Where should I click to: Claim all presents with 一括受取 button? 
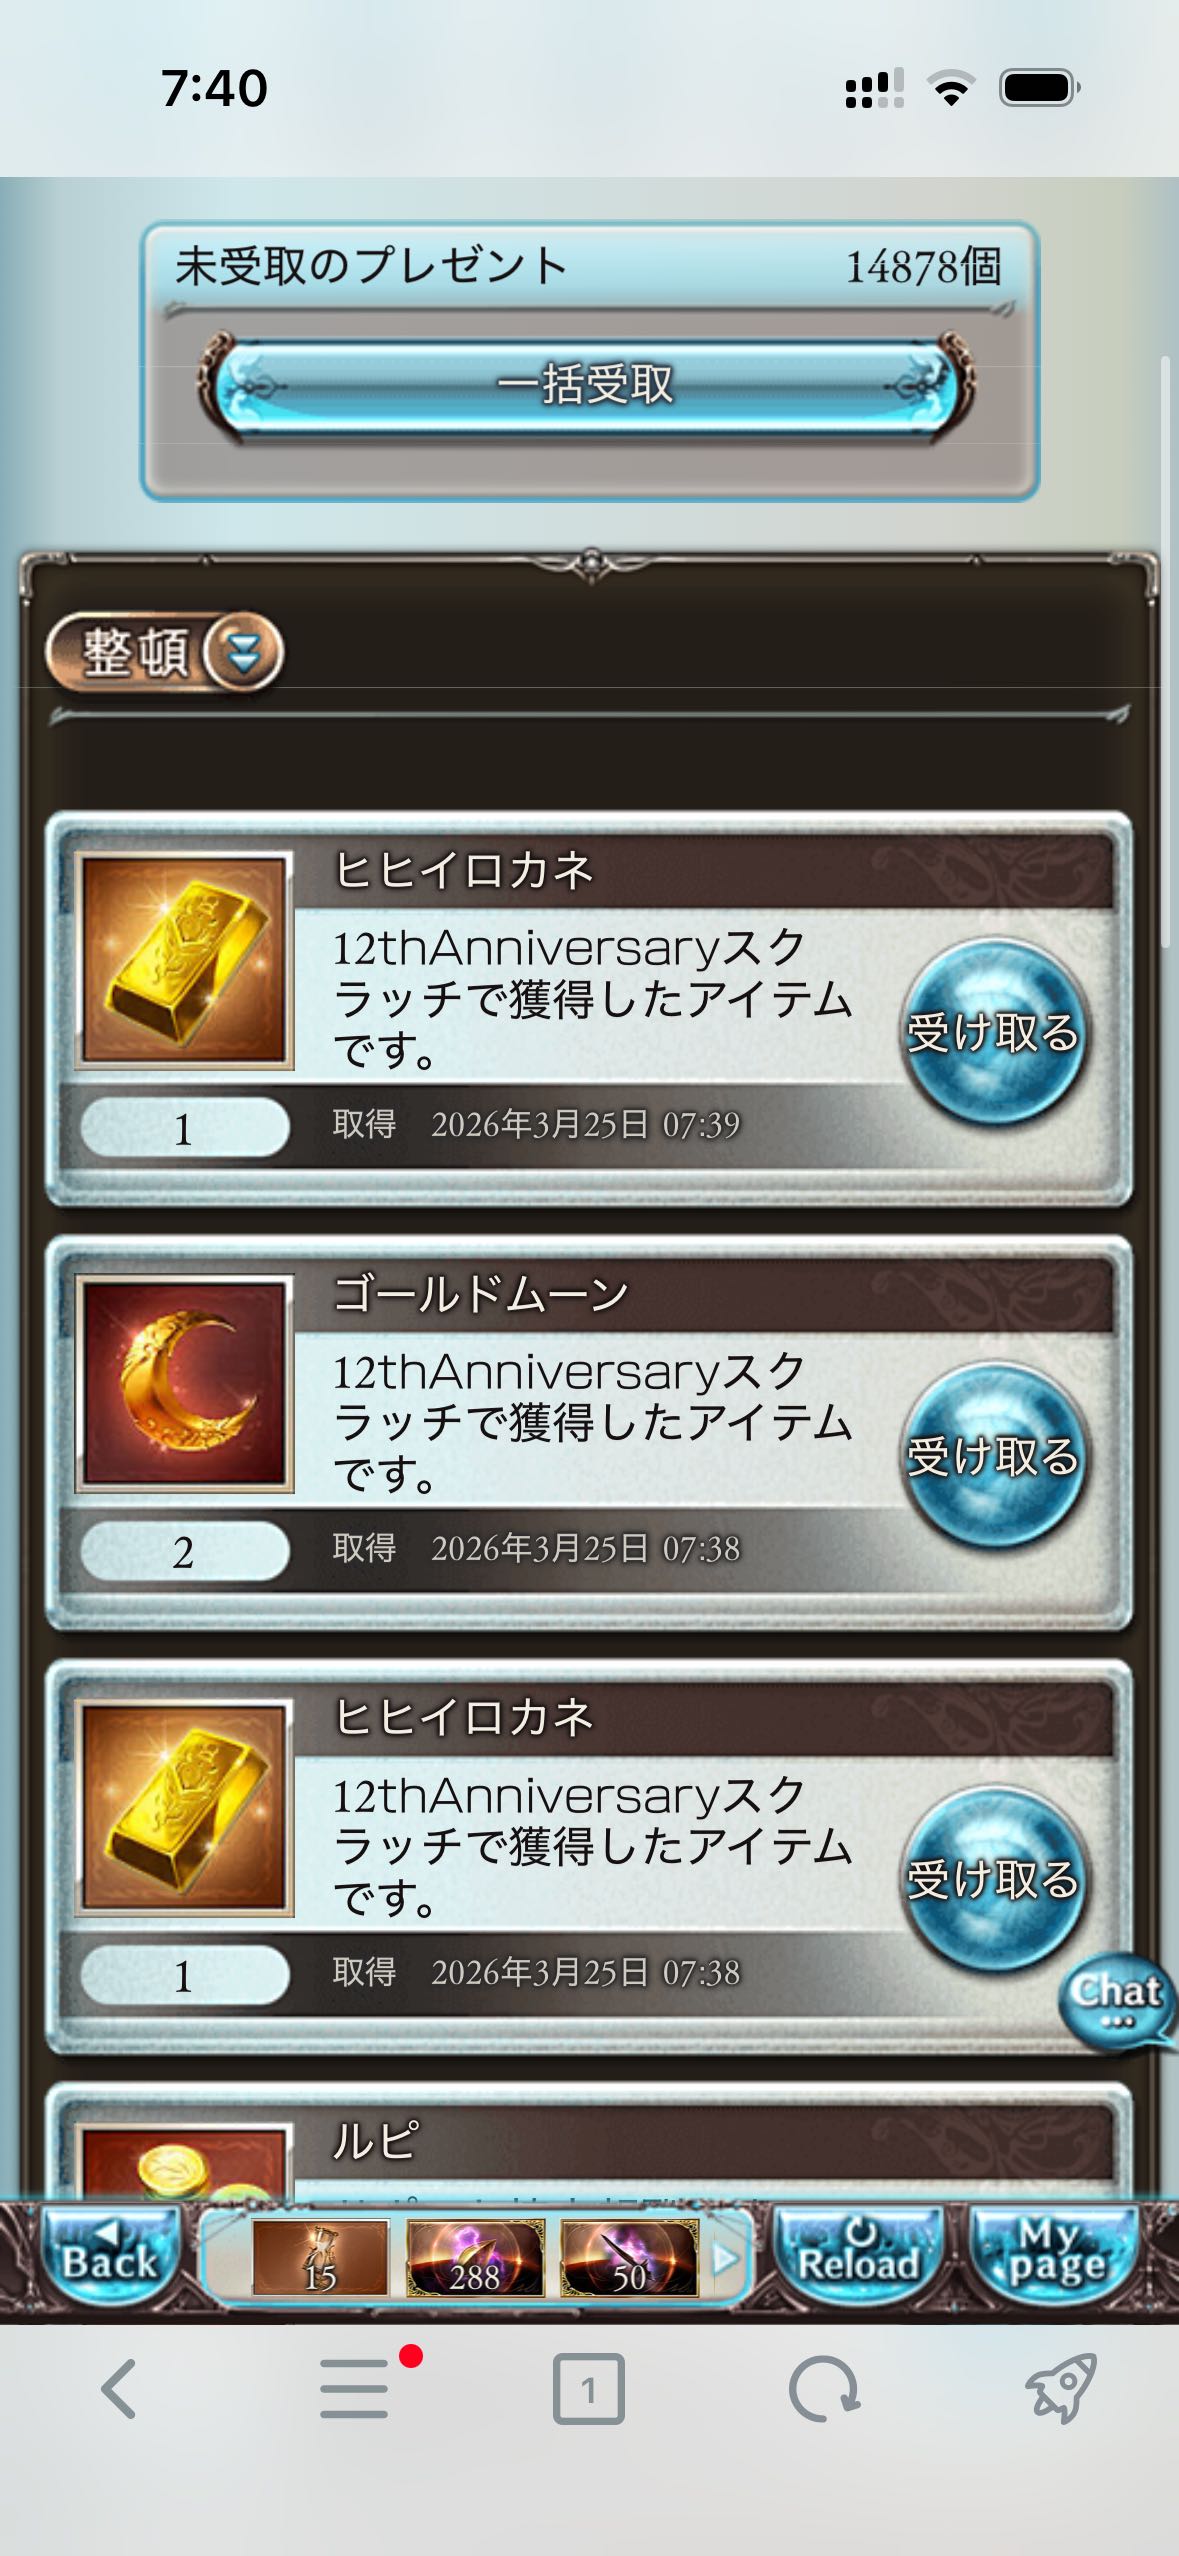[x=586, y=385]
